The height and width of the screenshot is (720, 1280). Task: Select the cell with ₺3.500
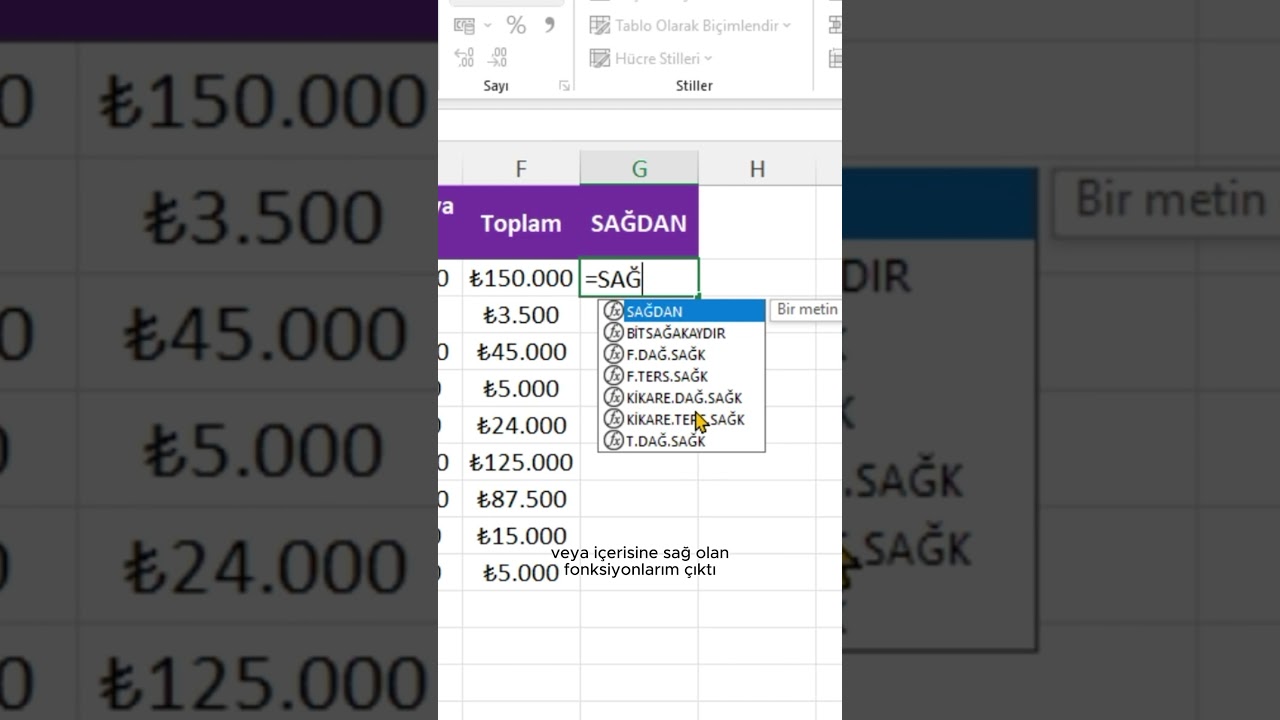(521, 315)
